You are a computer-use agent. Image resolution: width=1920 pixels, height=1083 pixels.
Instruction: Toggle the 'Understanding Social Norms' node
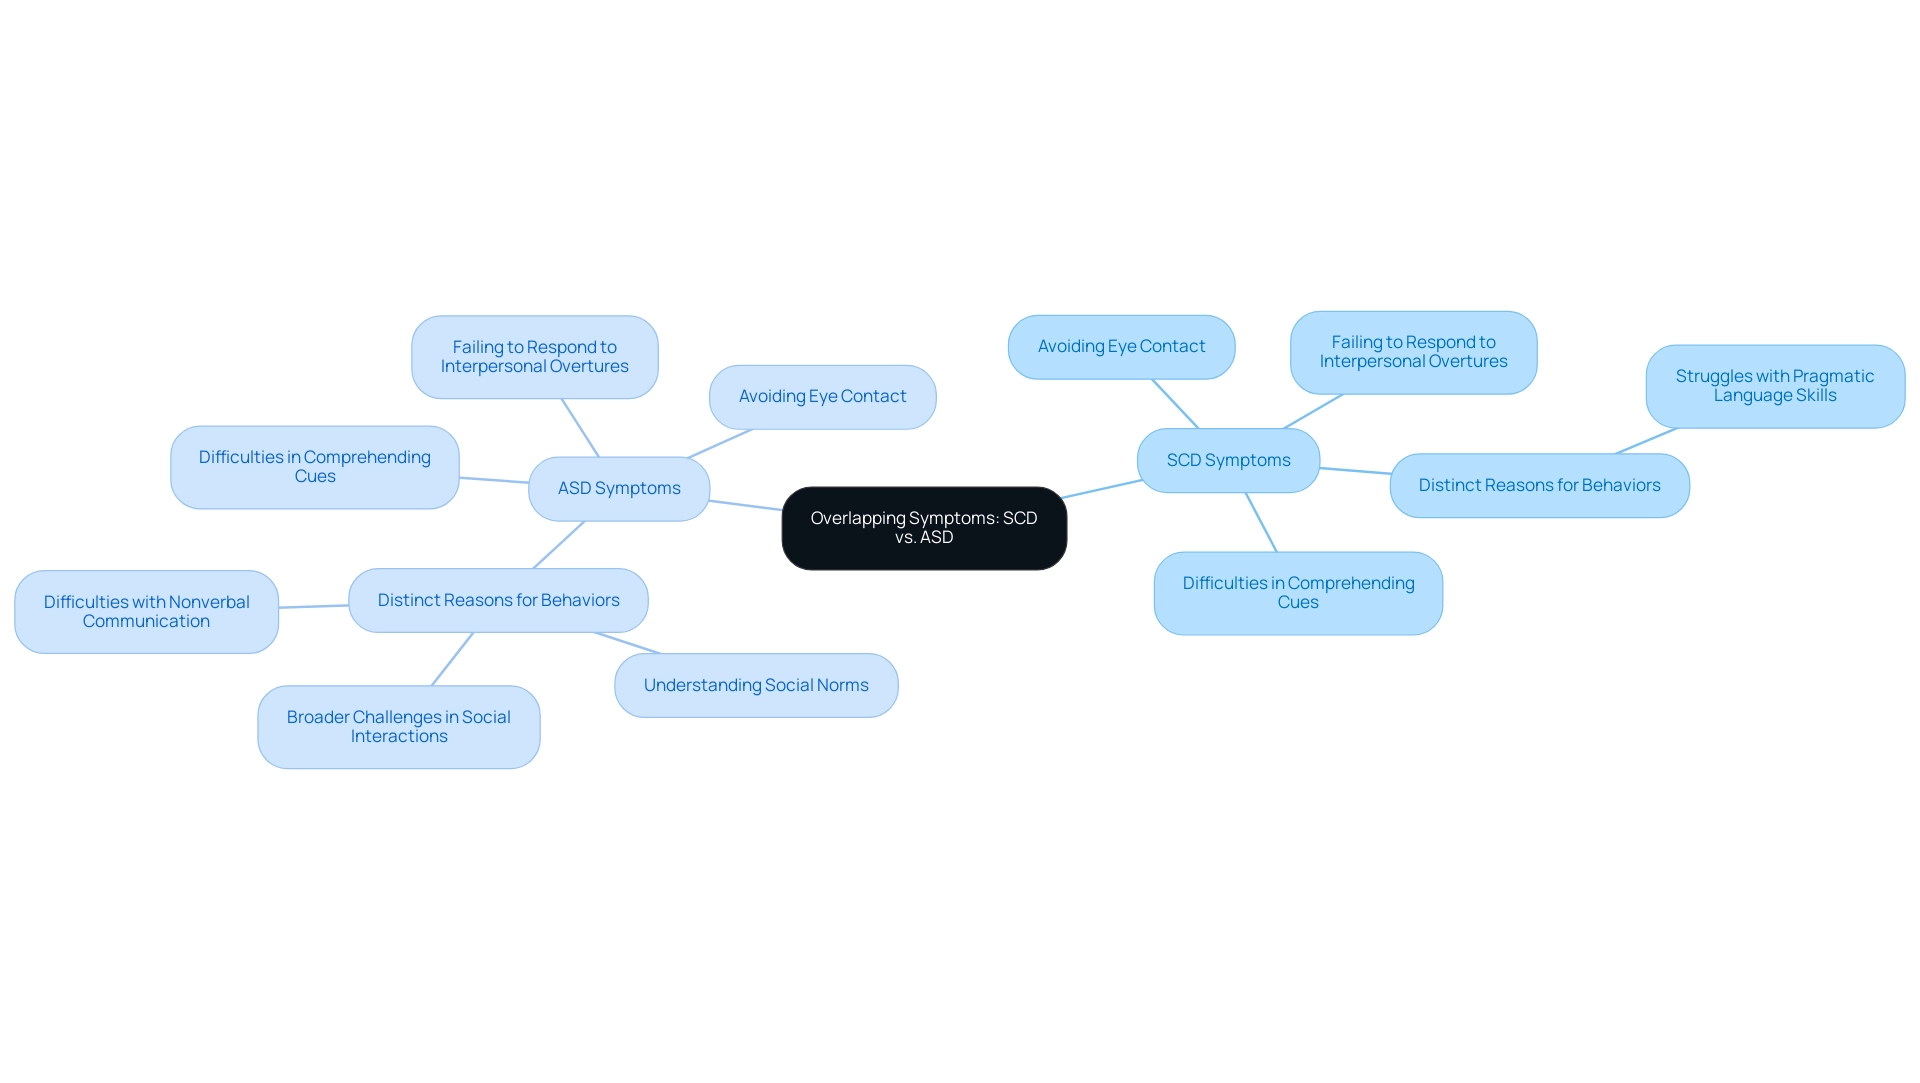(x=756, y=685)
